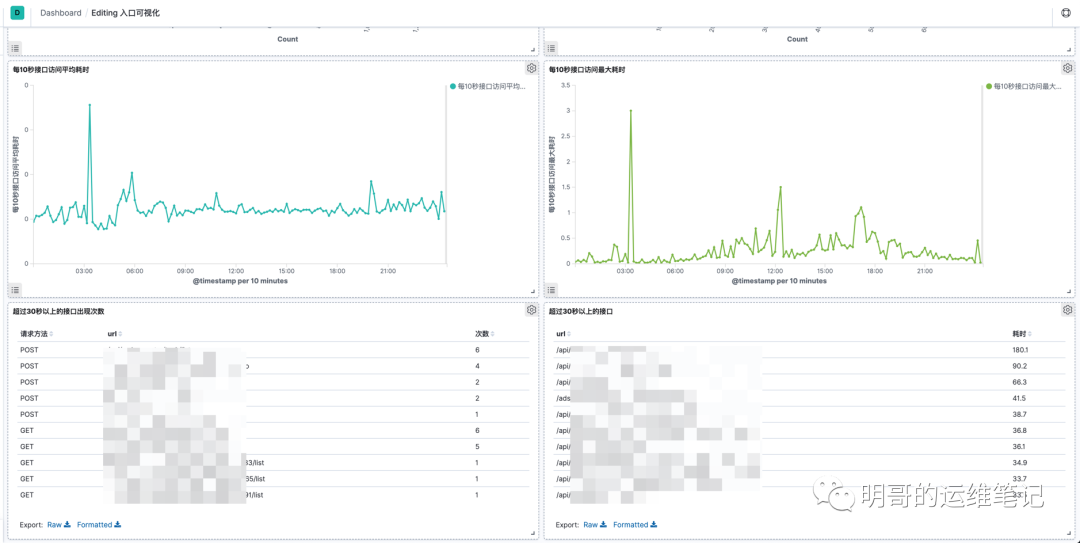Select the 38.7 耗时 value
The height and width of the screenshot is (543, 1080).
[x=1019, y=414]
